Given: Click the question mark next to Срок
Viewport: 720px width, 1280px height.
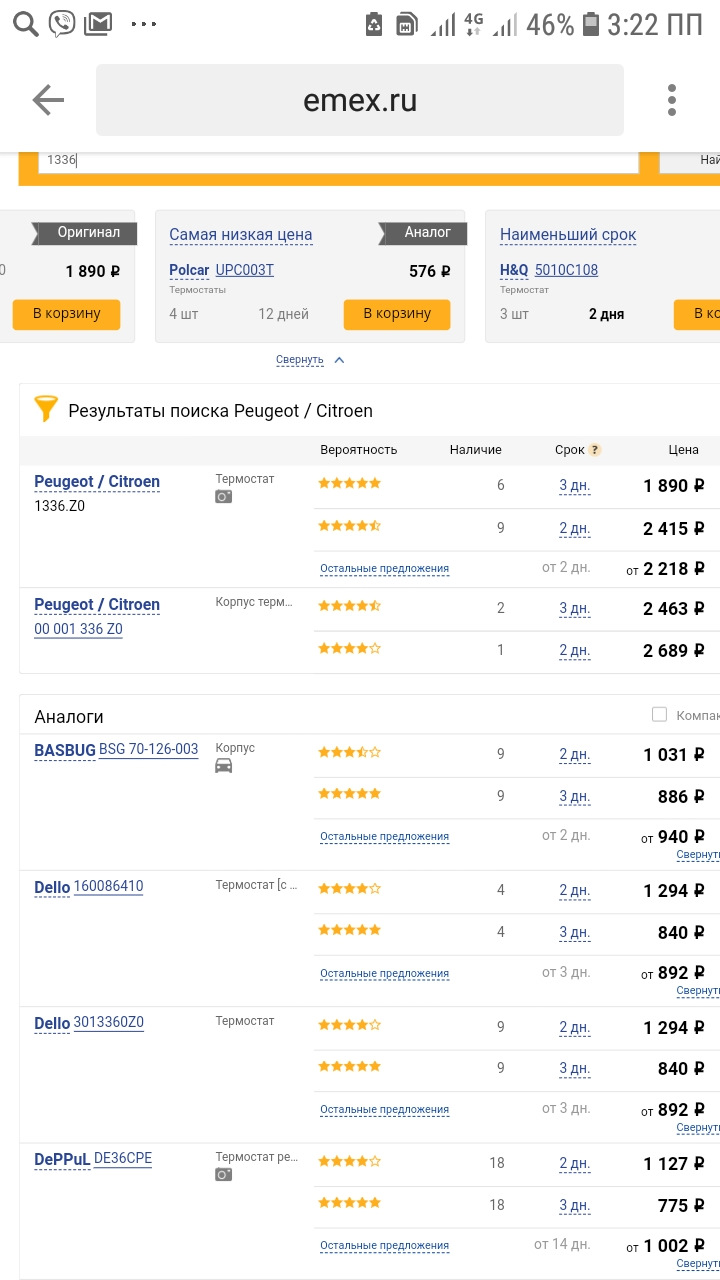Looking at the screenshot, I should [595, 450].
